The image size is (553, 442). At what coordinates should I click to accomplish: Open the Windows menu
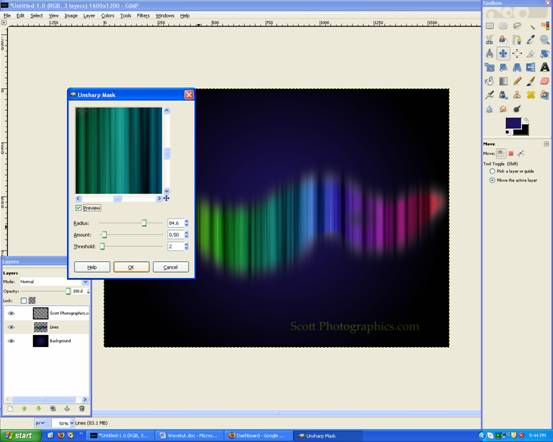tap(165, 16)
